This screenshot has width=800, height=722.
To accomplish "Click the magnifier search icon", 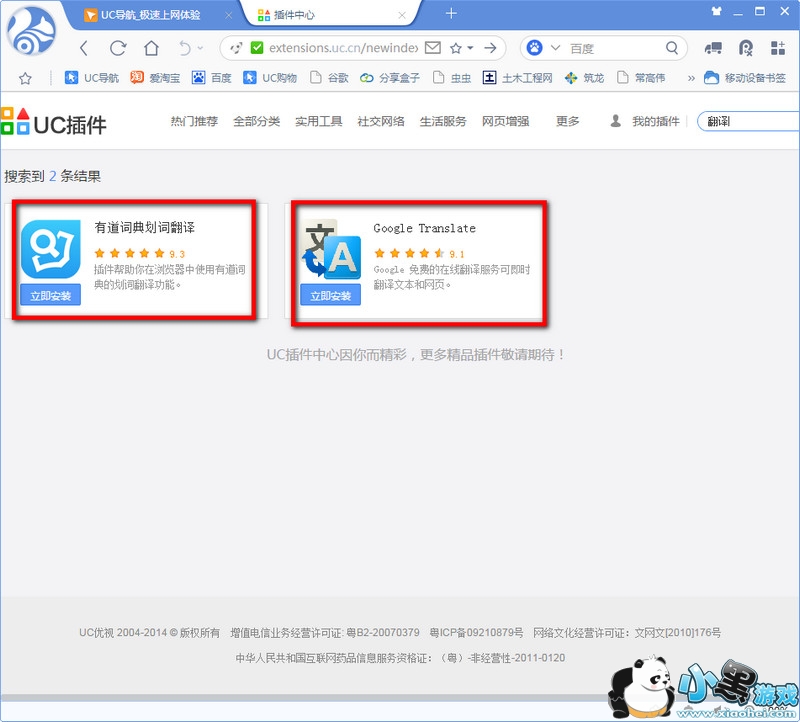I will tap(672, 48).
